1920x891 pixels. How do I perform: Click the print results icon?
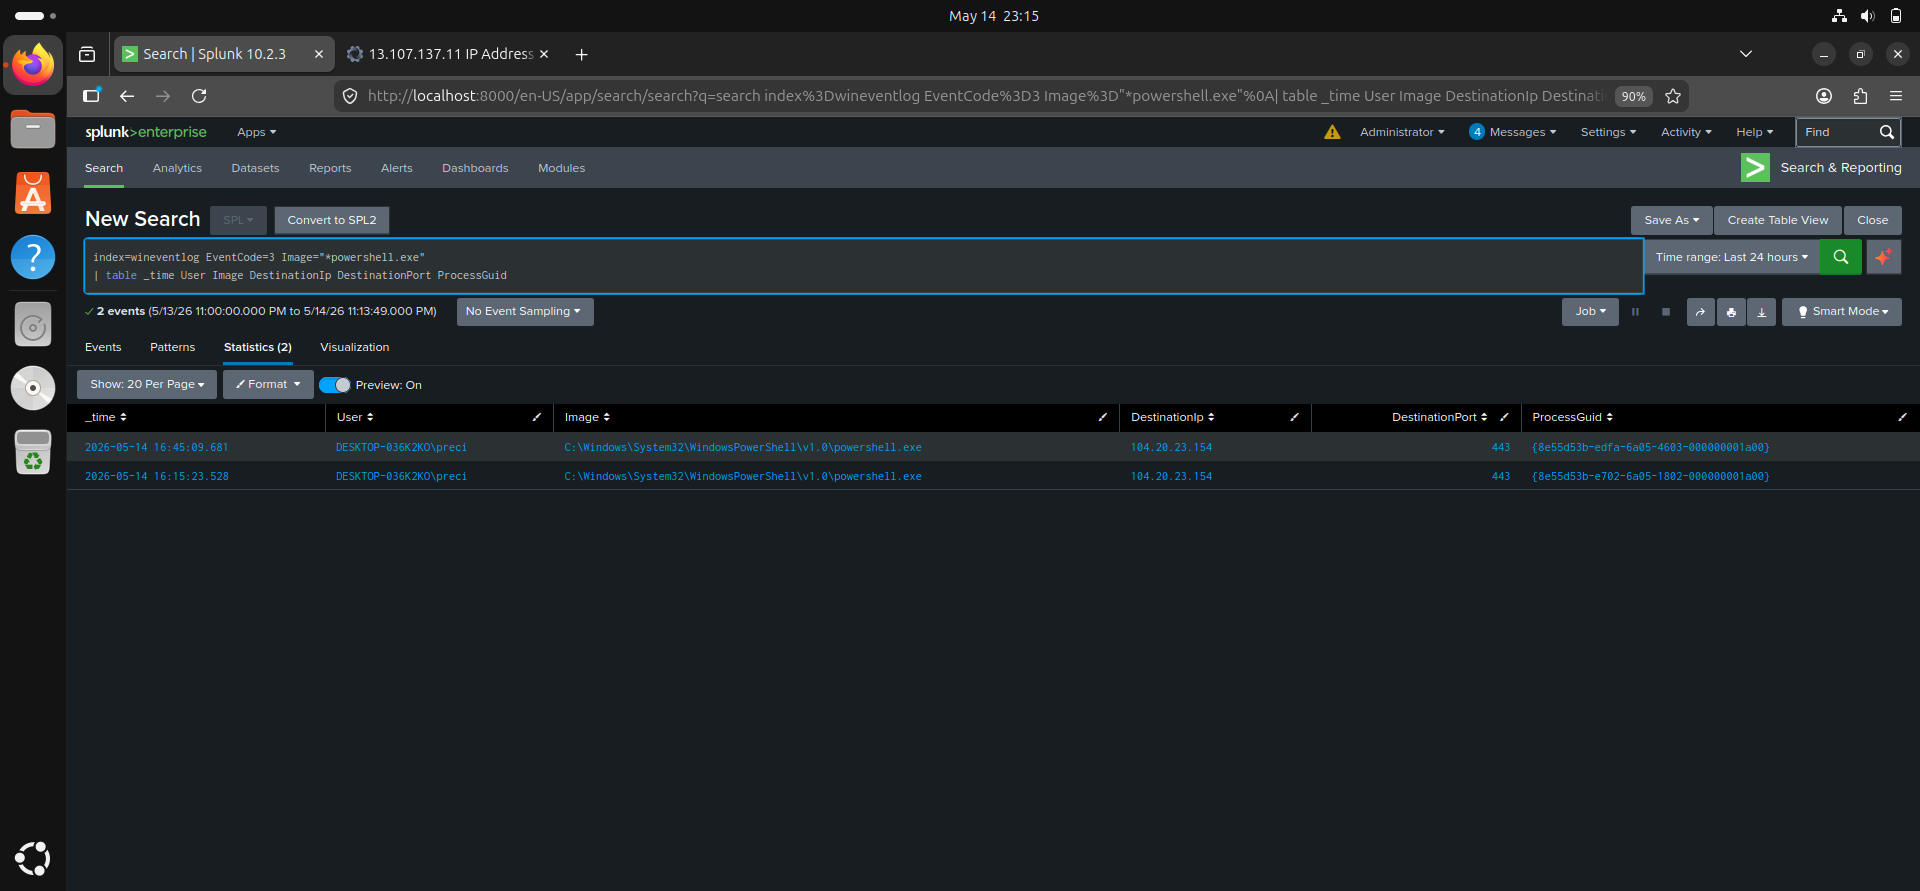(x=1731, y=312)
